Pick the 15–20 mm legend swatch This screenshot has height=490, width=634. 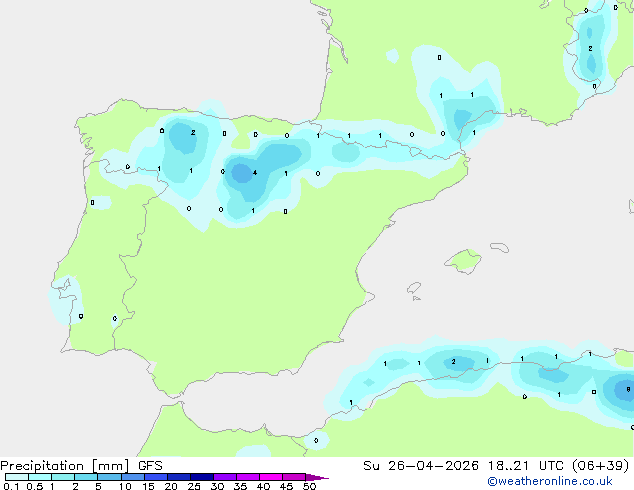pyautogui.click(x=156, y=477)
